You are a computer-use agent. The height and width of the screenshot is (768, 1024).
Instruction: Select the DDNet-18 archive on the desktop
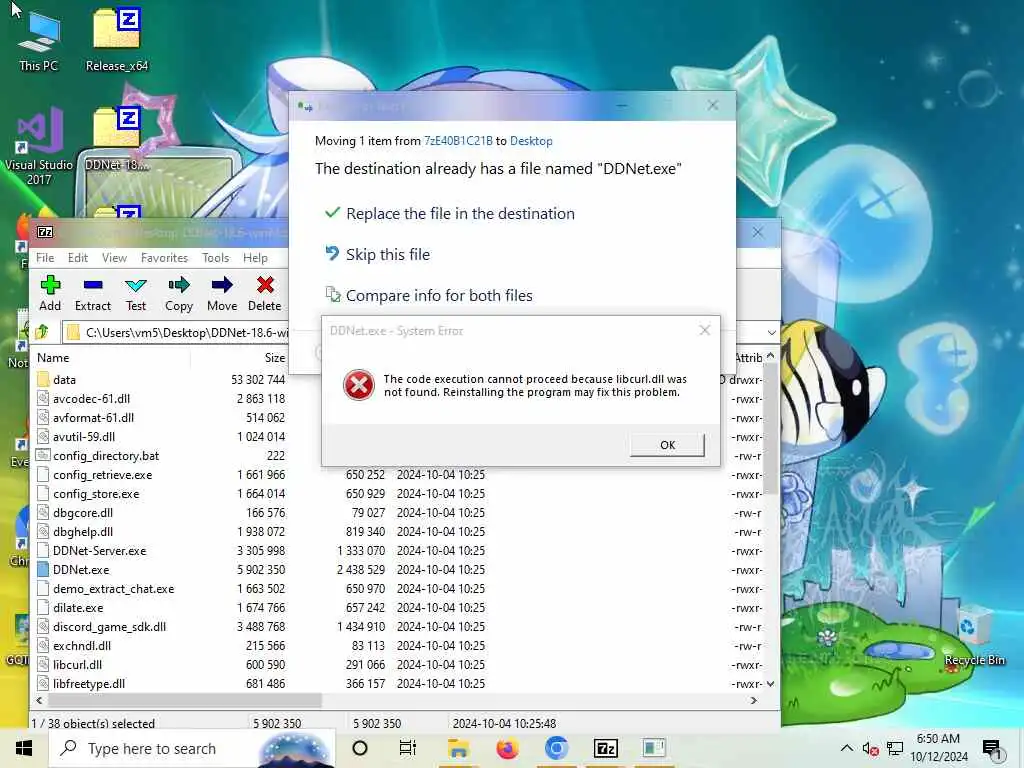coord(117,138)
